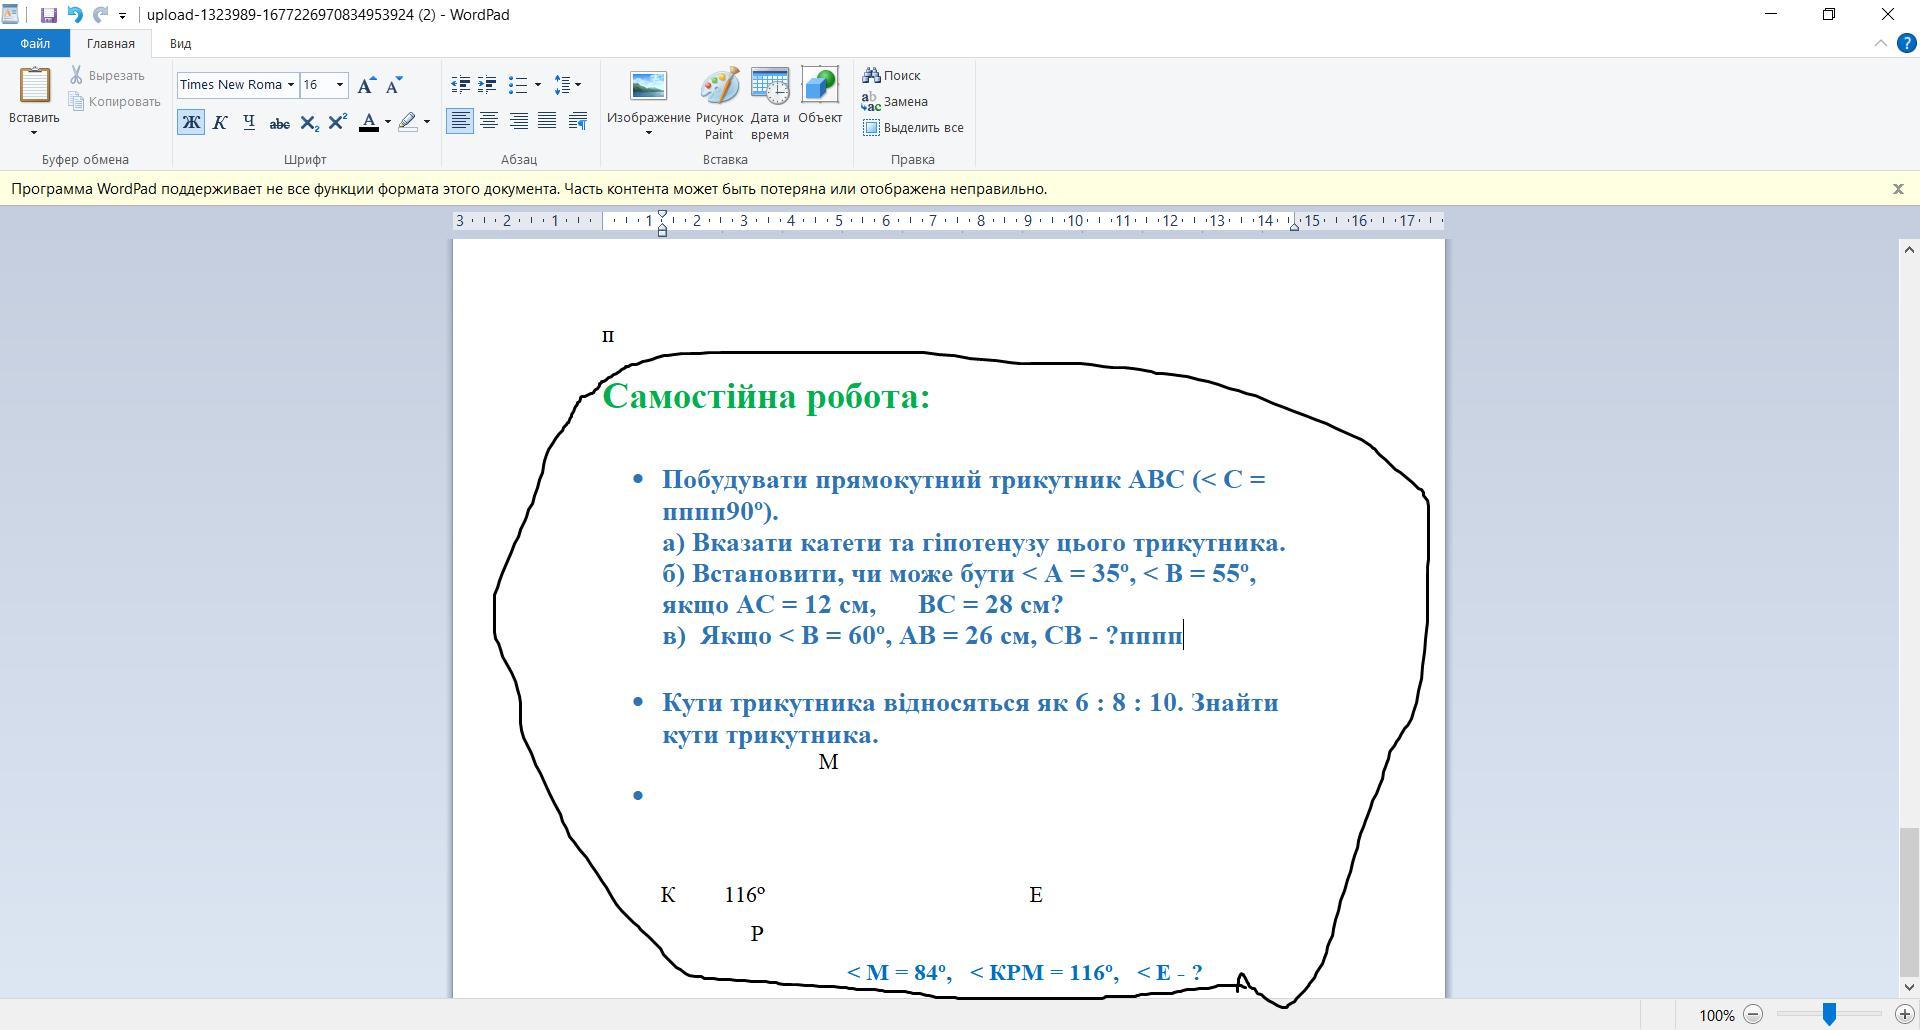Align text to the left
The image size is (1920, 1030).
[460, 122]
